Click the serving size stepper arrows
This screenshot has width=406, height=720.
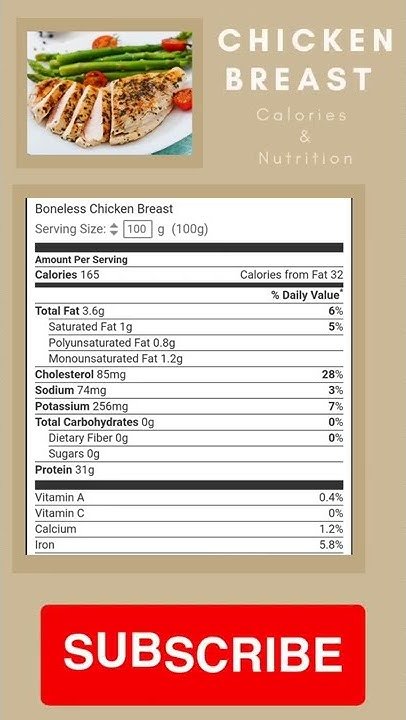click(114, 229)
